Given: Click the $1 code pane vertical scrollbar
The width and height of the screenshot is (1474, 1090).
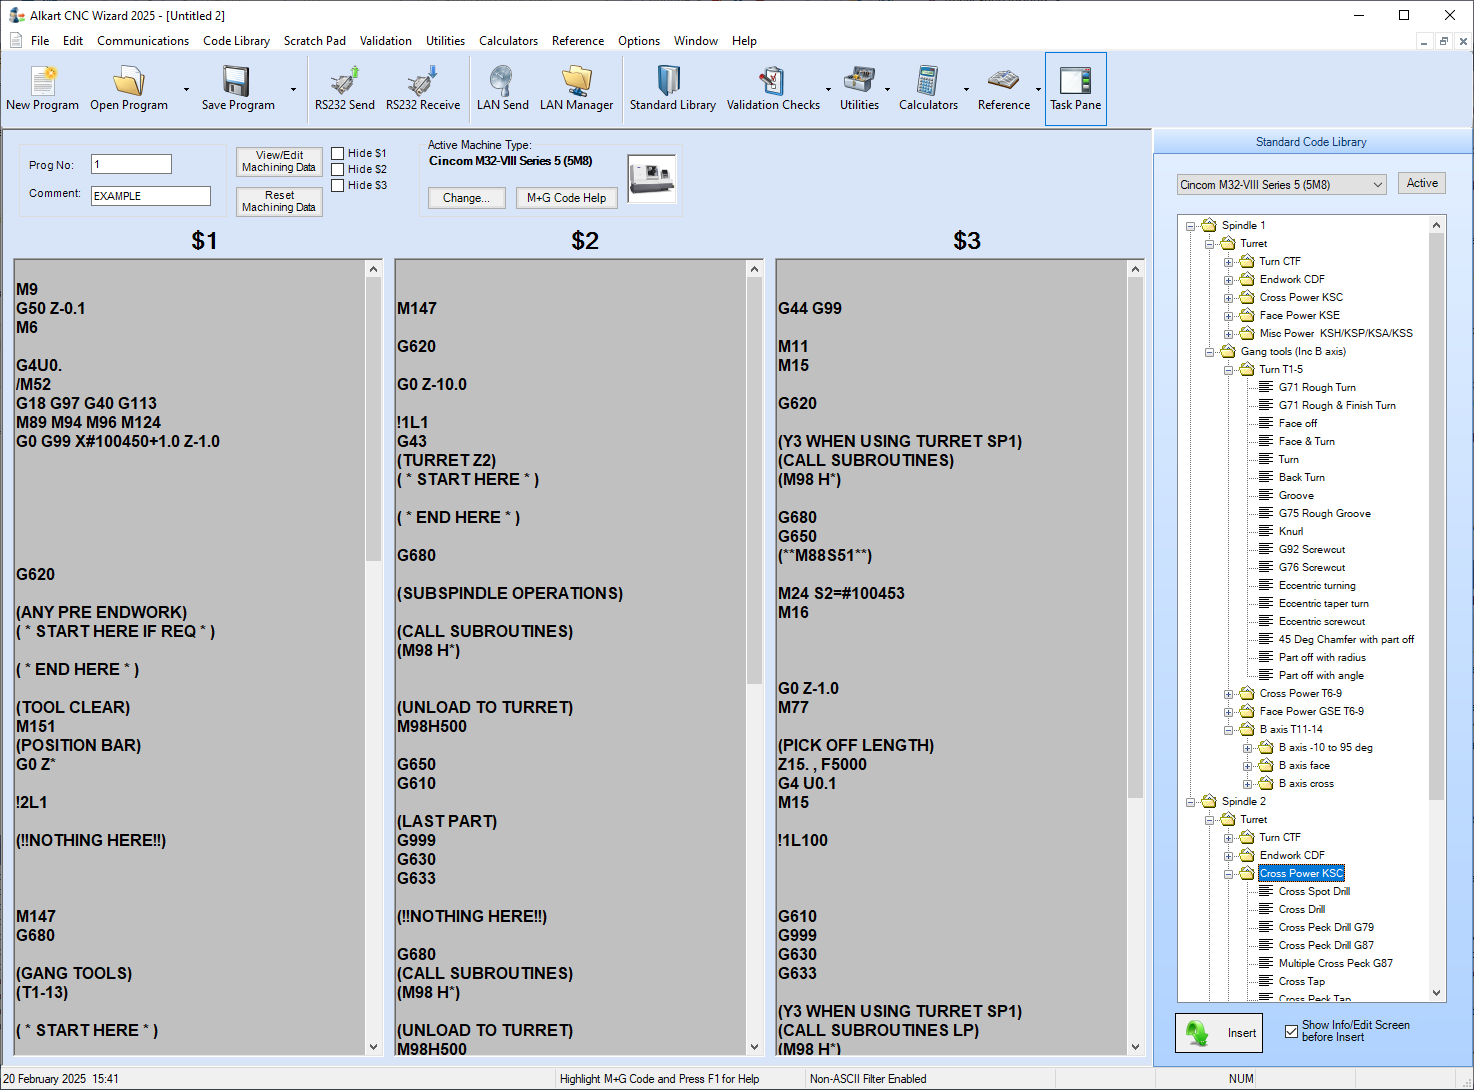Looking at the screenshot, I should coord(374,657).
